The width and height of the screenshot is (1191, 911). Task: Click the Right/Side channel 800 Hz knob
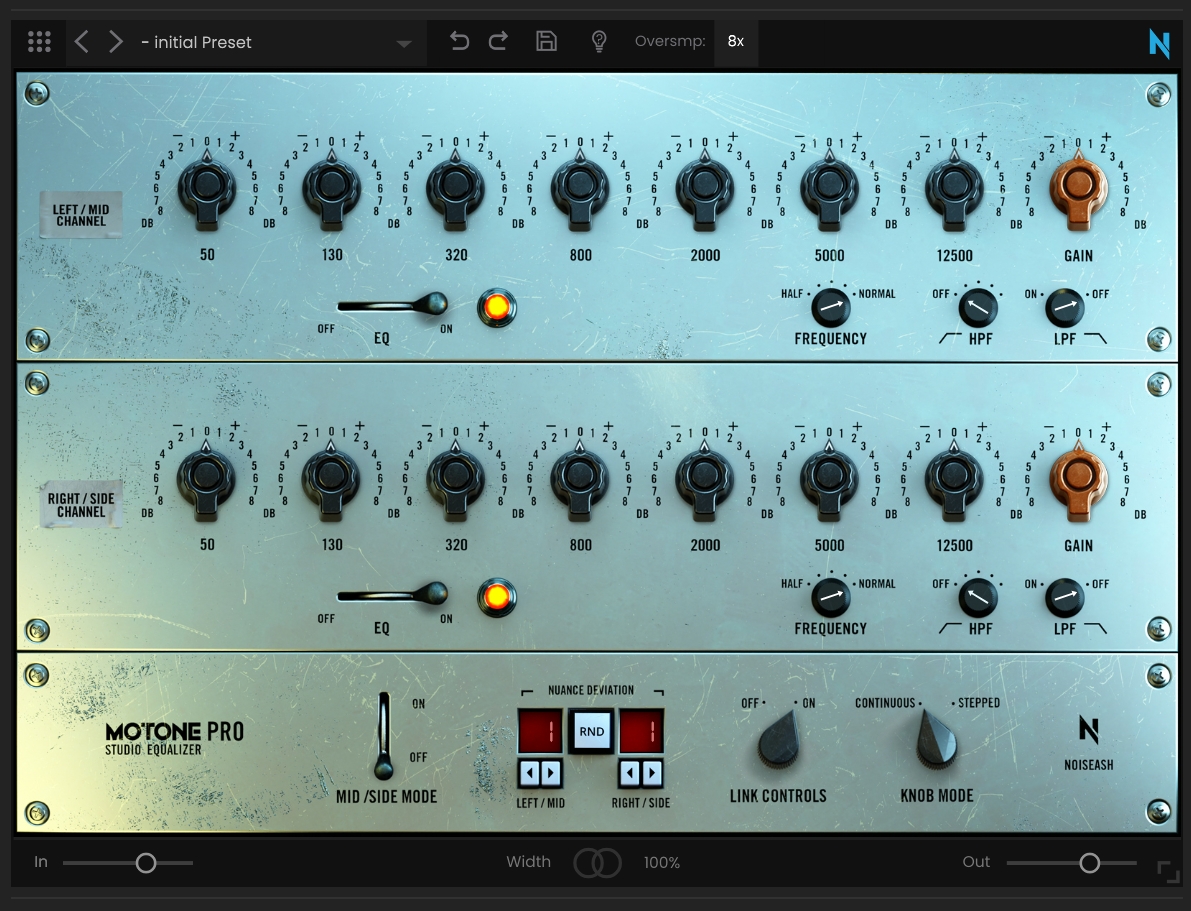pyautogui.click(x=580, y=479)
